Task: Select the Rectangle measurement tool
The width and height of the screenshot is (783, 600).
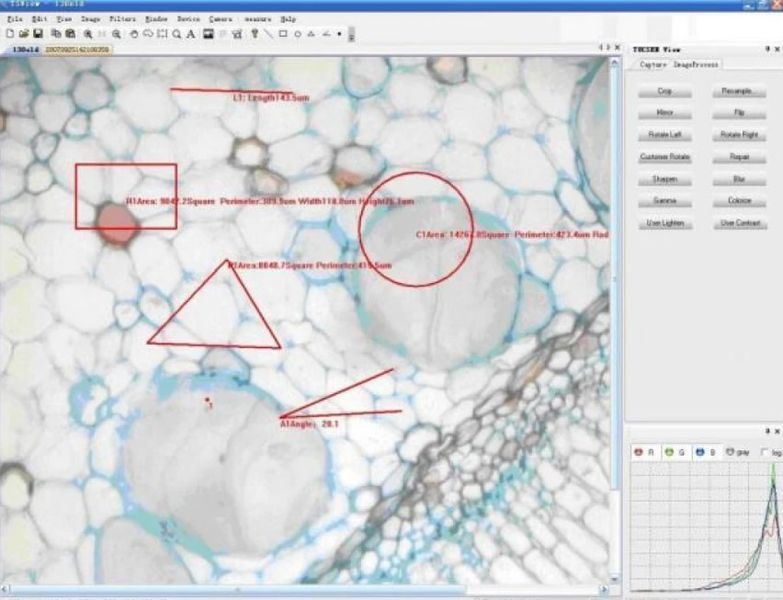Action: point(283,34)
